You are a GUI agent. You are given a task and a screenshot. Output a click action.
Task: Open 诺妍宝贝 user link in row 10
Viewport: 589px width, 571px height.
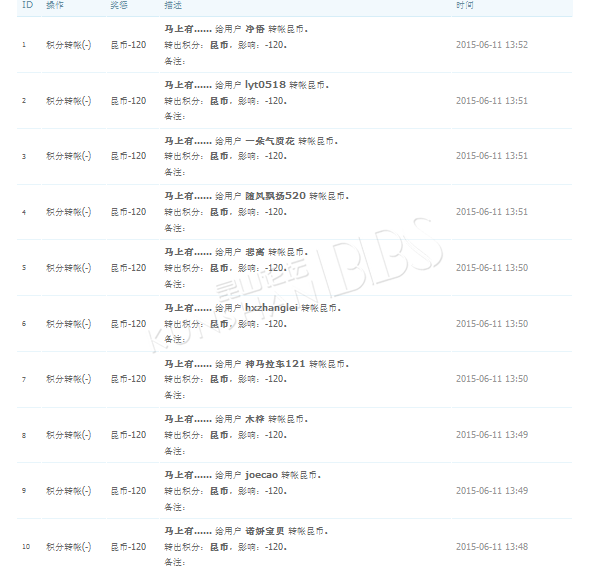[x=265, y=531]
